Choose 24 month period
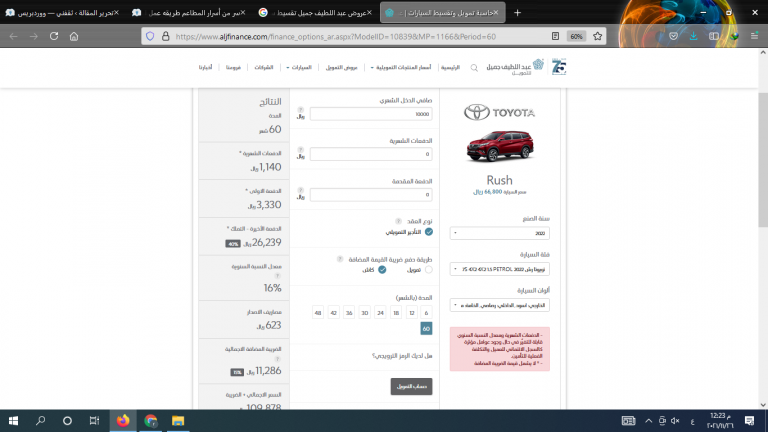The width and height of the screenshot is (768, 432). click(380, 312)
